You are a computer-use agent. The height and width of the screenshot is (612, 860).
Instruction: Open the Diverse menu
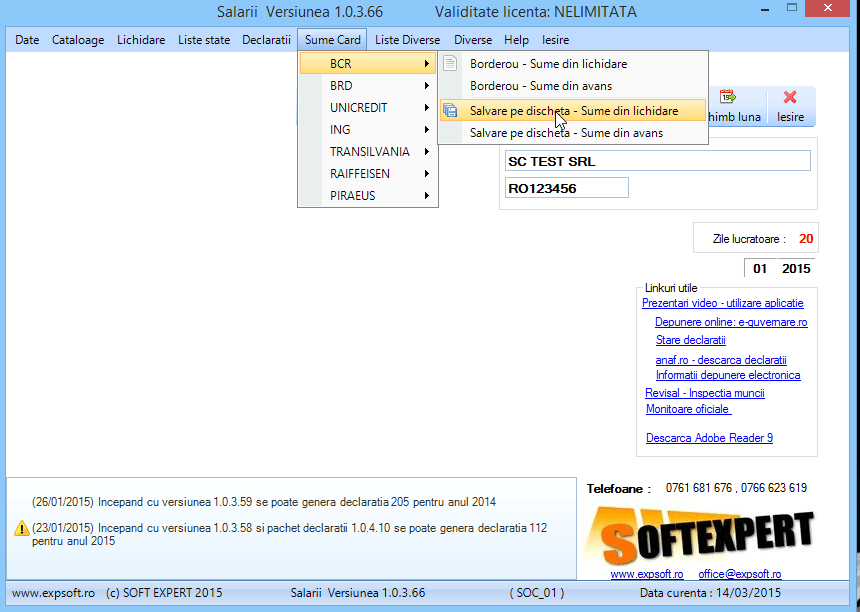[x=473, y=40]
